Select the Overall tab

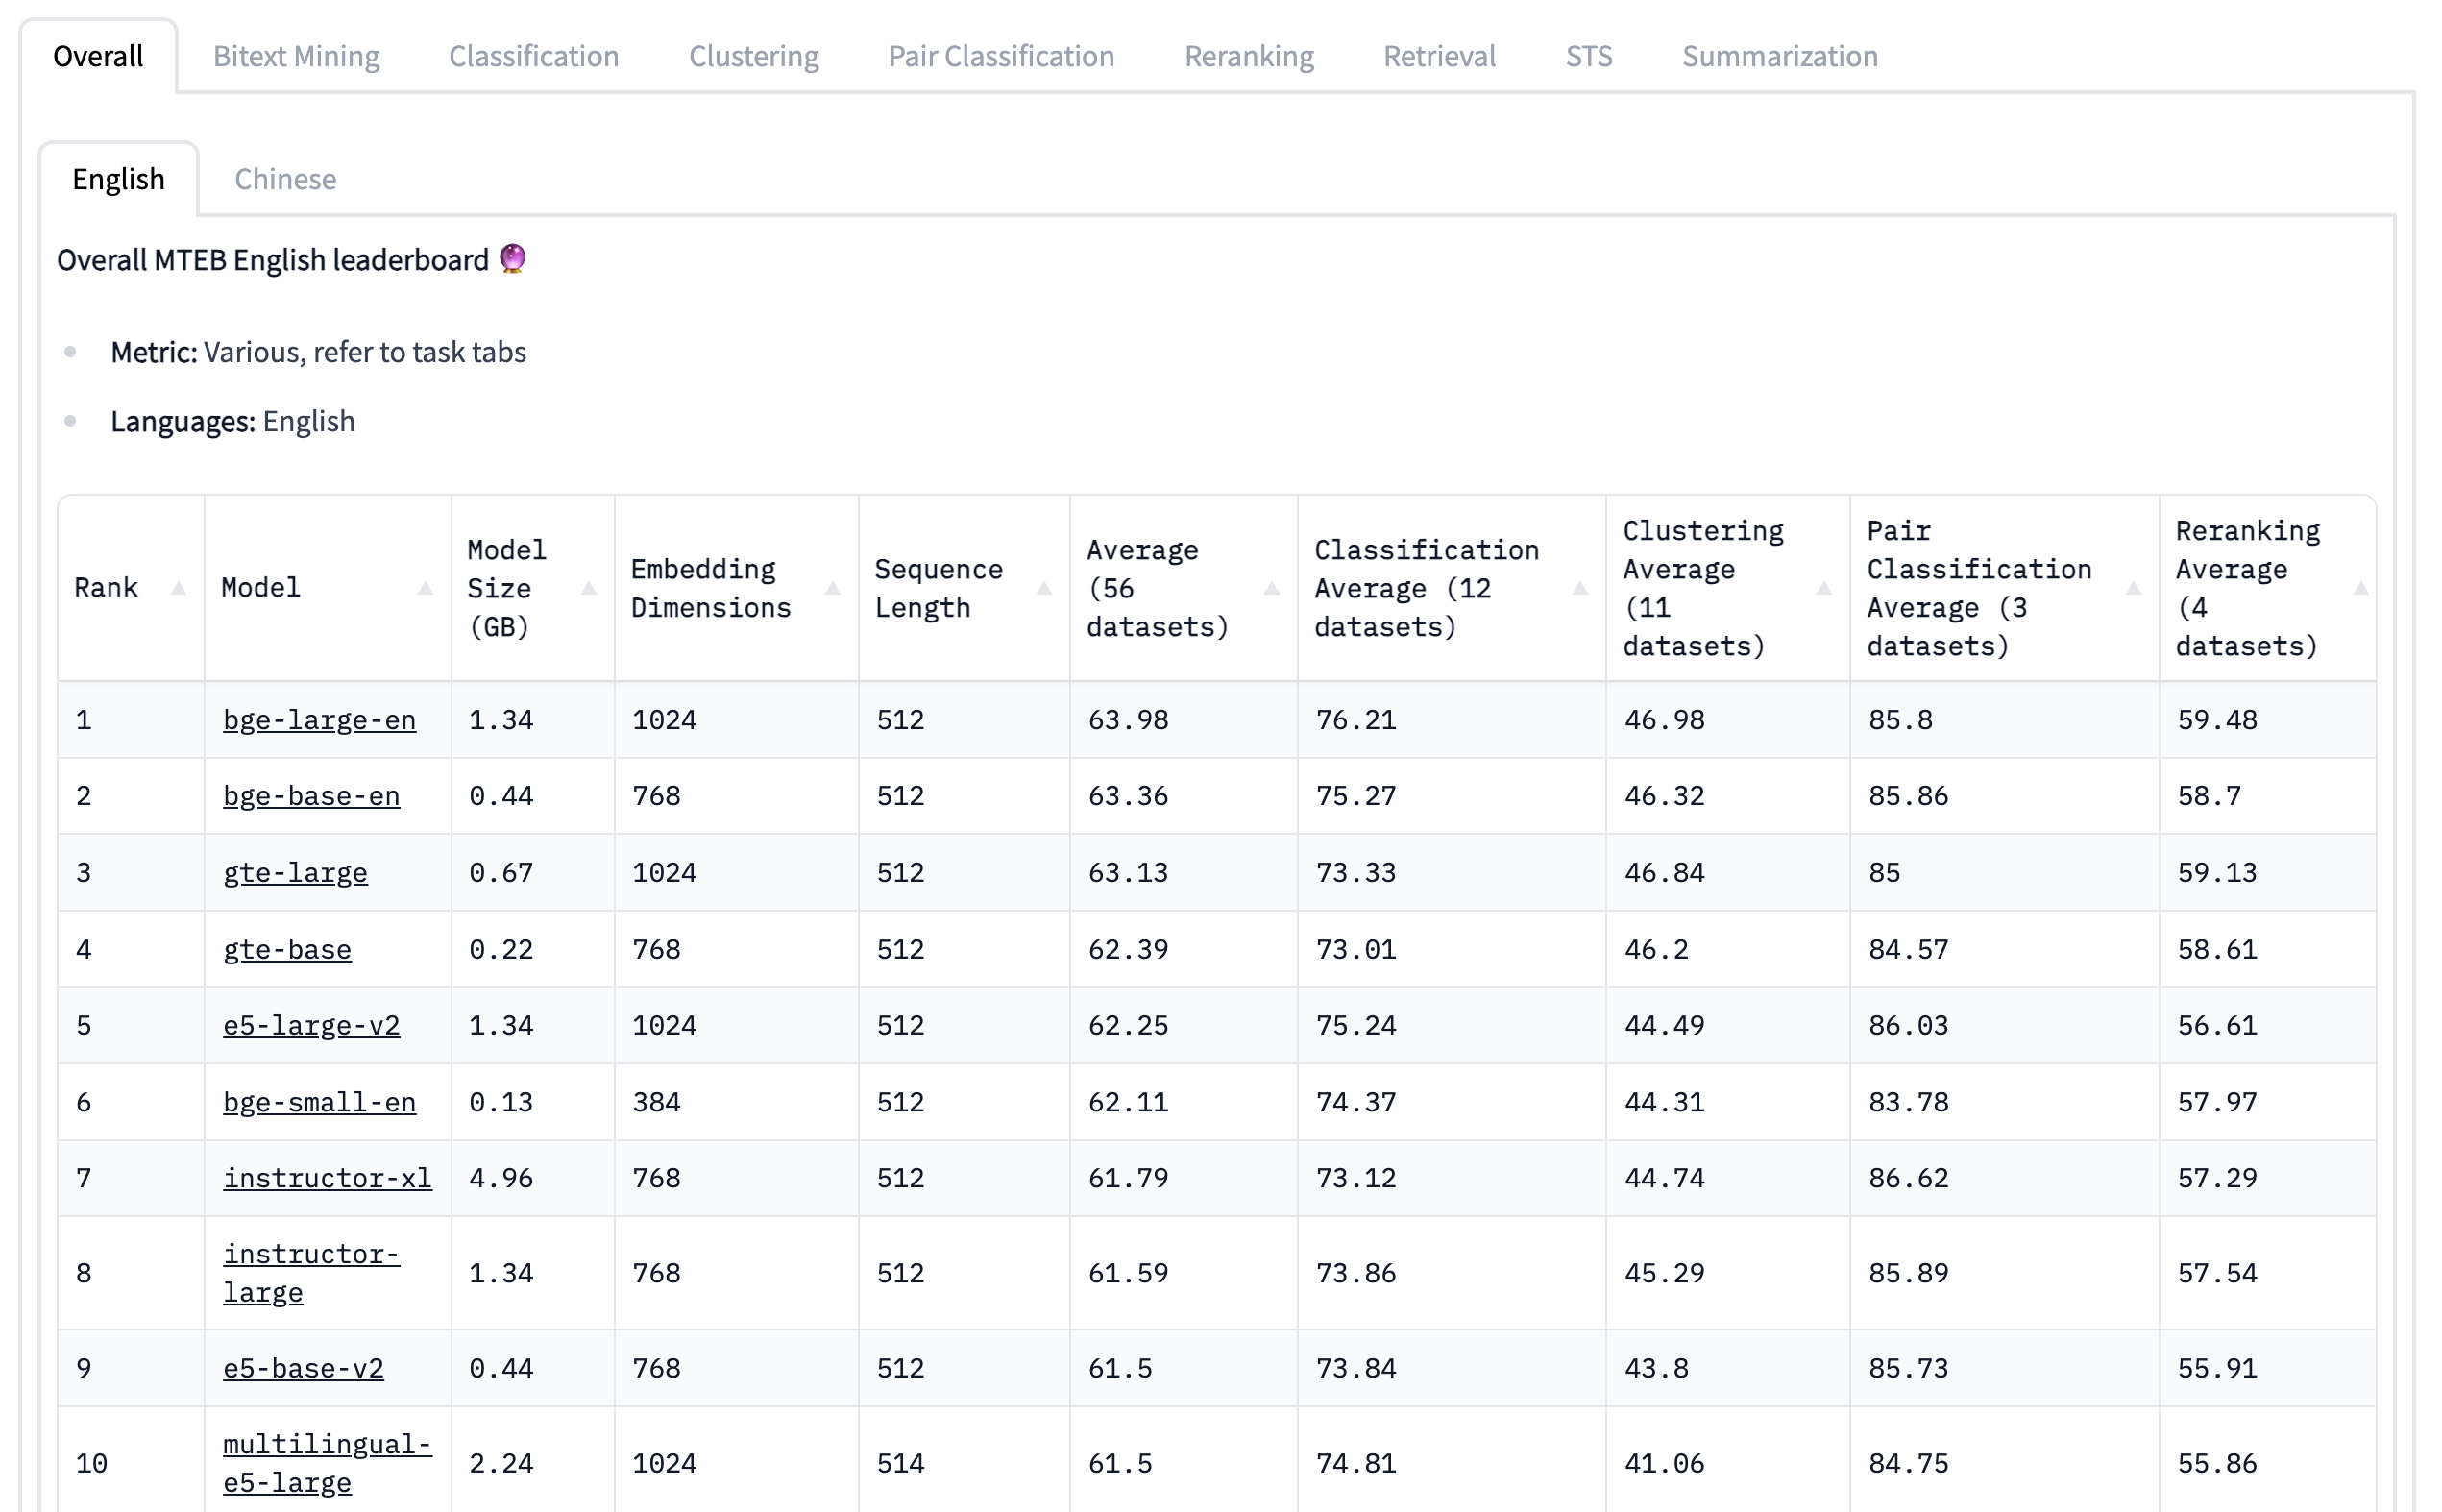coord(98,56)
